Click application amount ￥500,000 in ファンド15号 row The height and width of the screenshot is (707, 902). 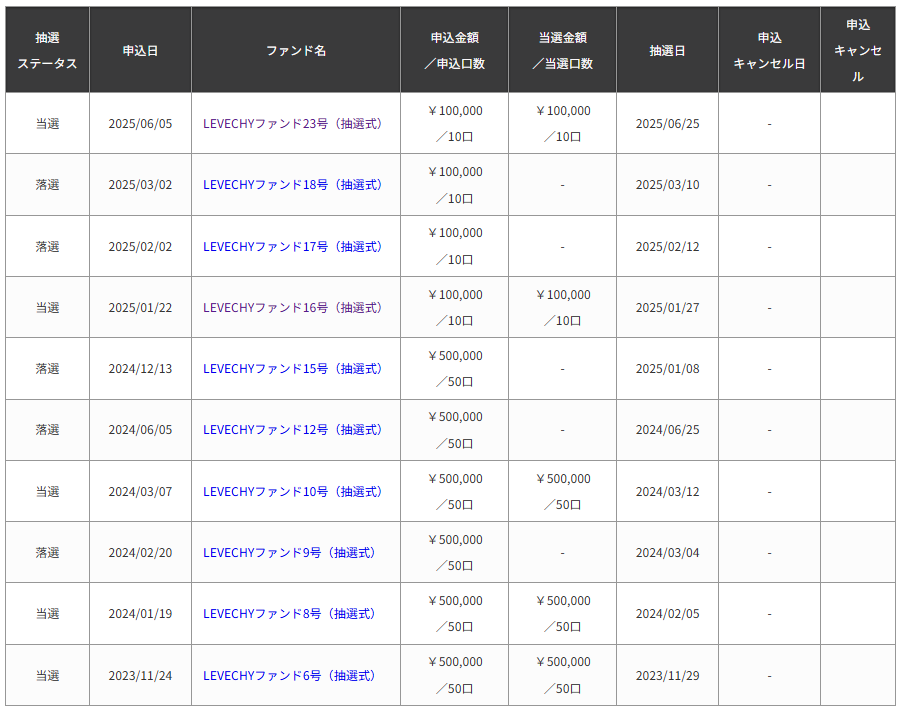pos(454,356)
